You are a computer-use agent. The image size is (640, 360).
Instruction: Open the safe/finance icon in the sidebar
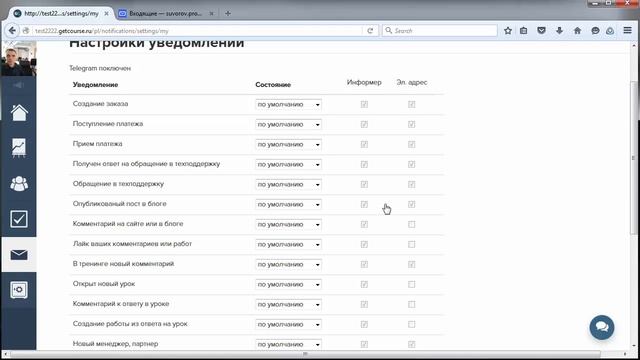(x=19, y=290)
